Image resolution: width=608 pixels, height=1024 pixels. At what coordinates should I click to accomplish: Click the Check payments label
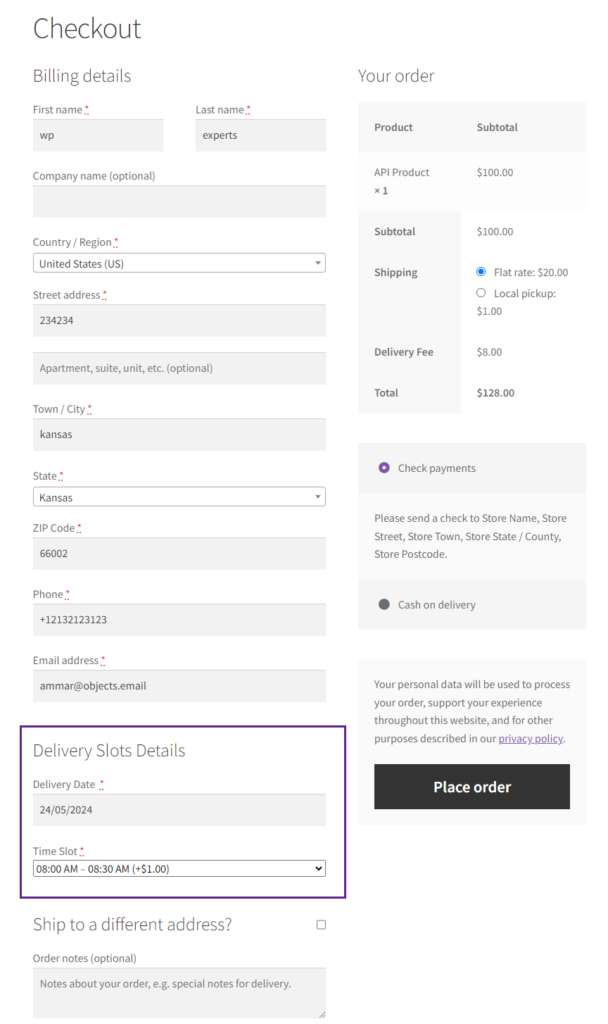click(x=436, y=468)
